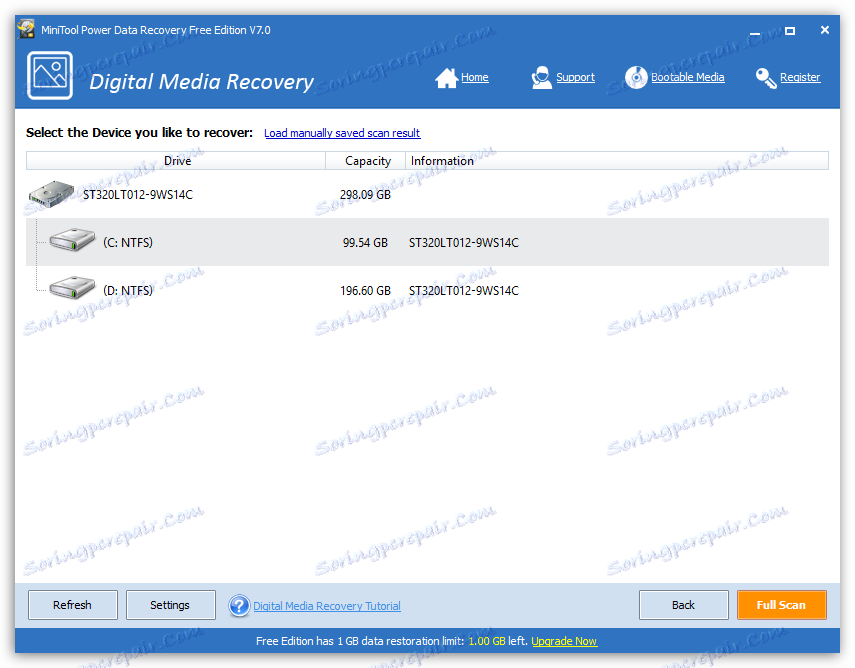Open the Settings button
The height and width of the screenshot is (668, 855).
[171, 605]
